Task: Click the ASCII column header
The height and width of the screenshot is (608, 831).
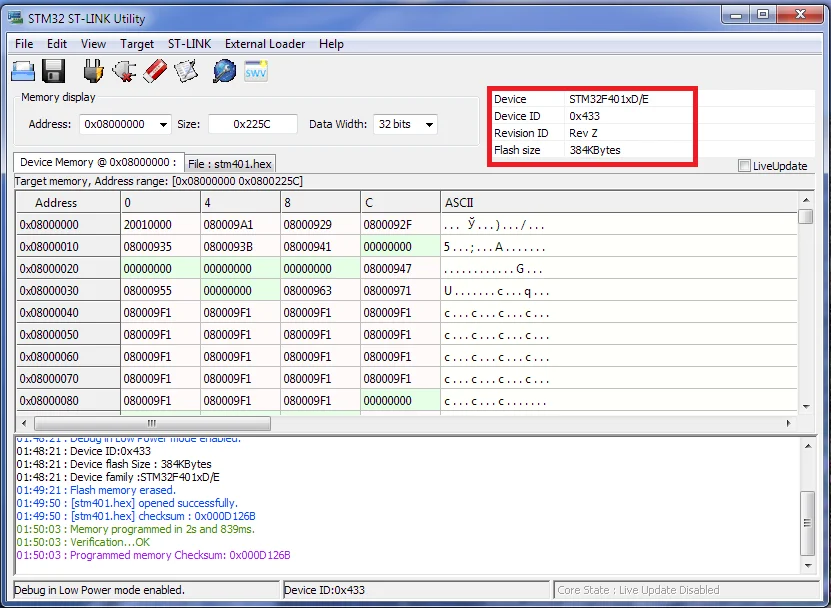Action: (x=618, y=202)
